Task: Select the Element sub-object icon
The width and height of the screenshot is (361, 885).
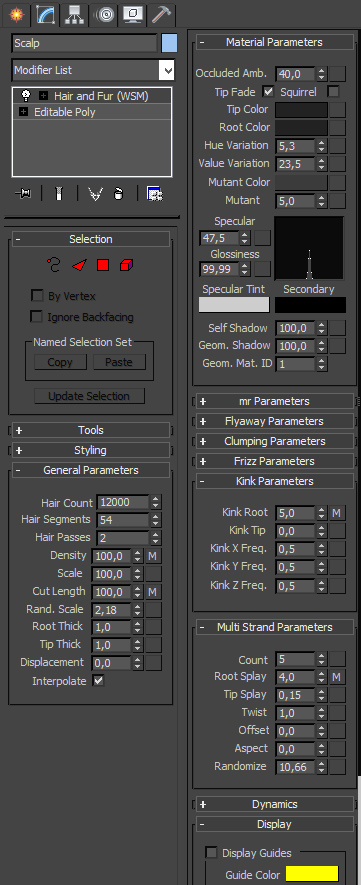Action: tap(126, 265)
